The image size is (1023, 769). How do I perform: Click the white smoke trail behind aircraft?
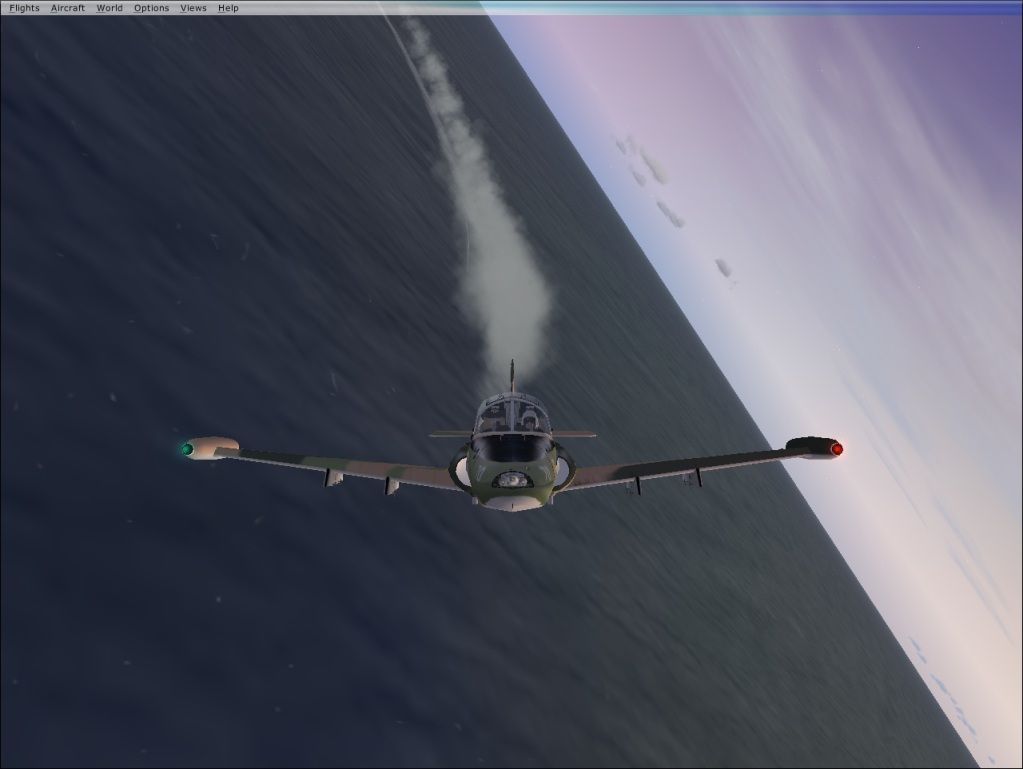coord(500,270)
